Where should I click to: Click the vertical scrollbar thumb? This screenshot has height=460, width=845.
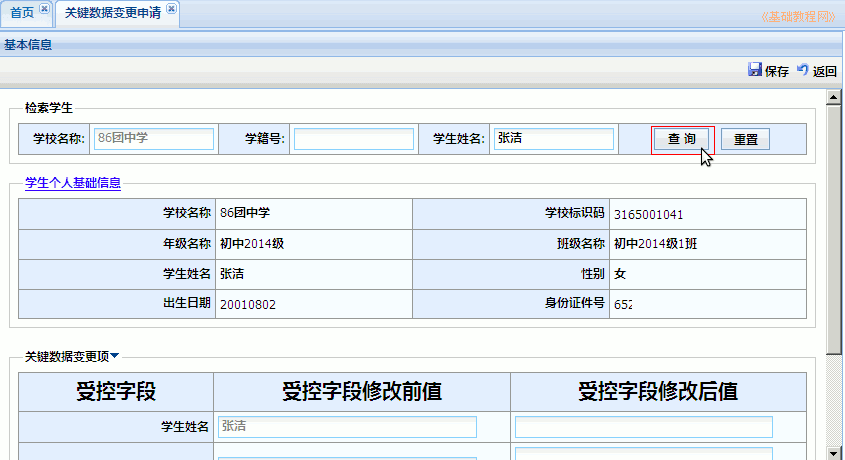pyautogui.click(x=834, y=229)
